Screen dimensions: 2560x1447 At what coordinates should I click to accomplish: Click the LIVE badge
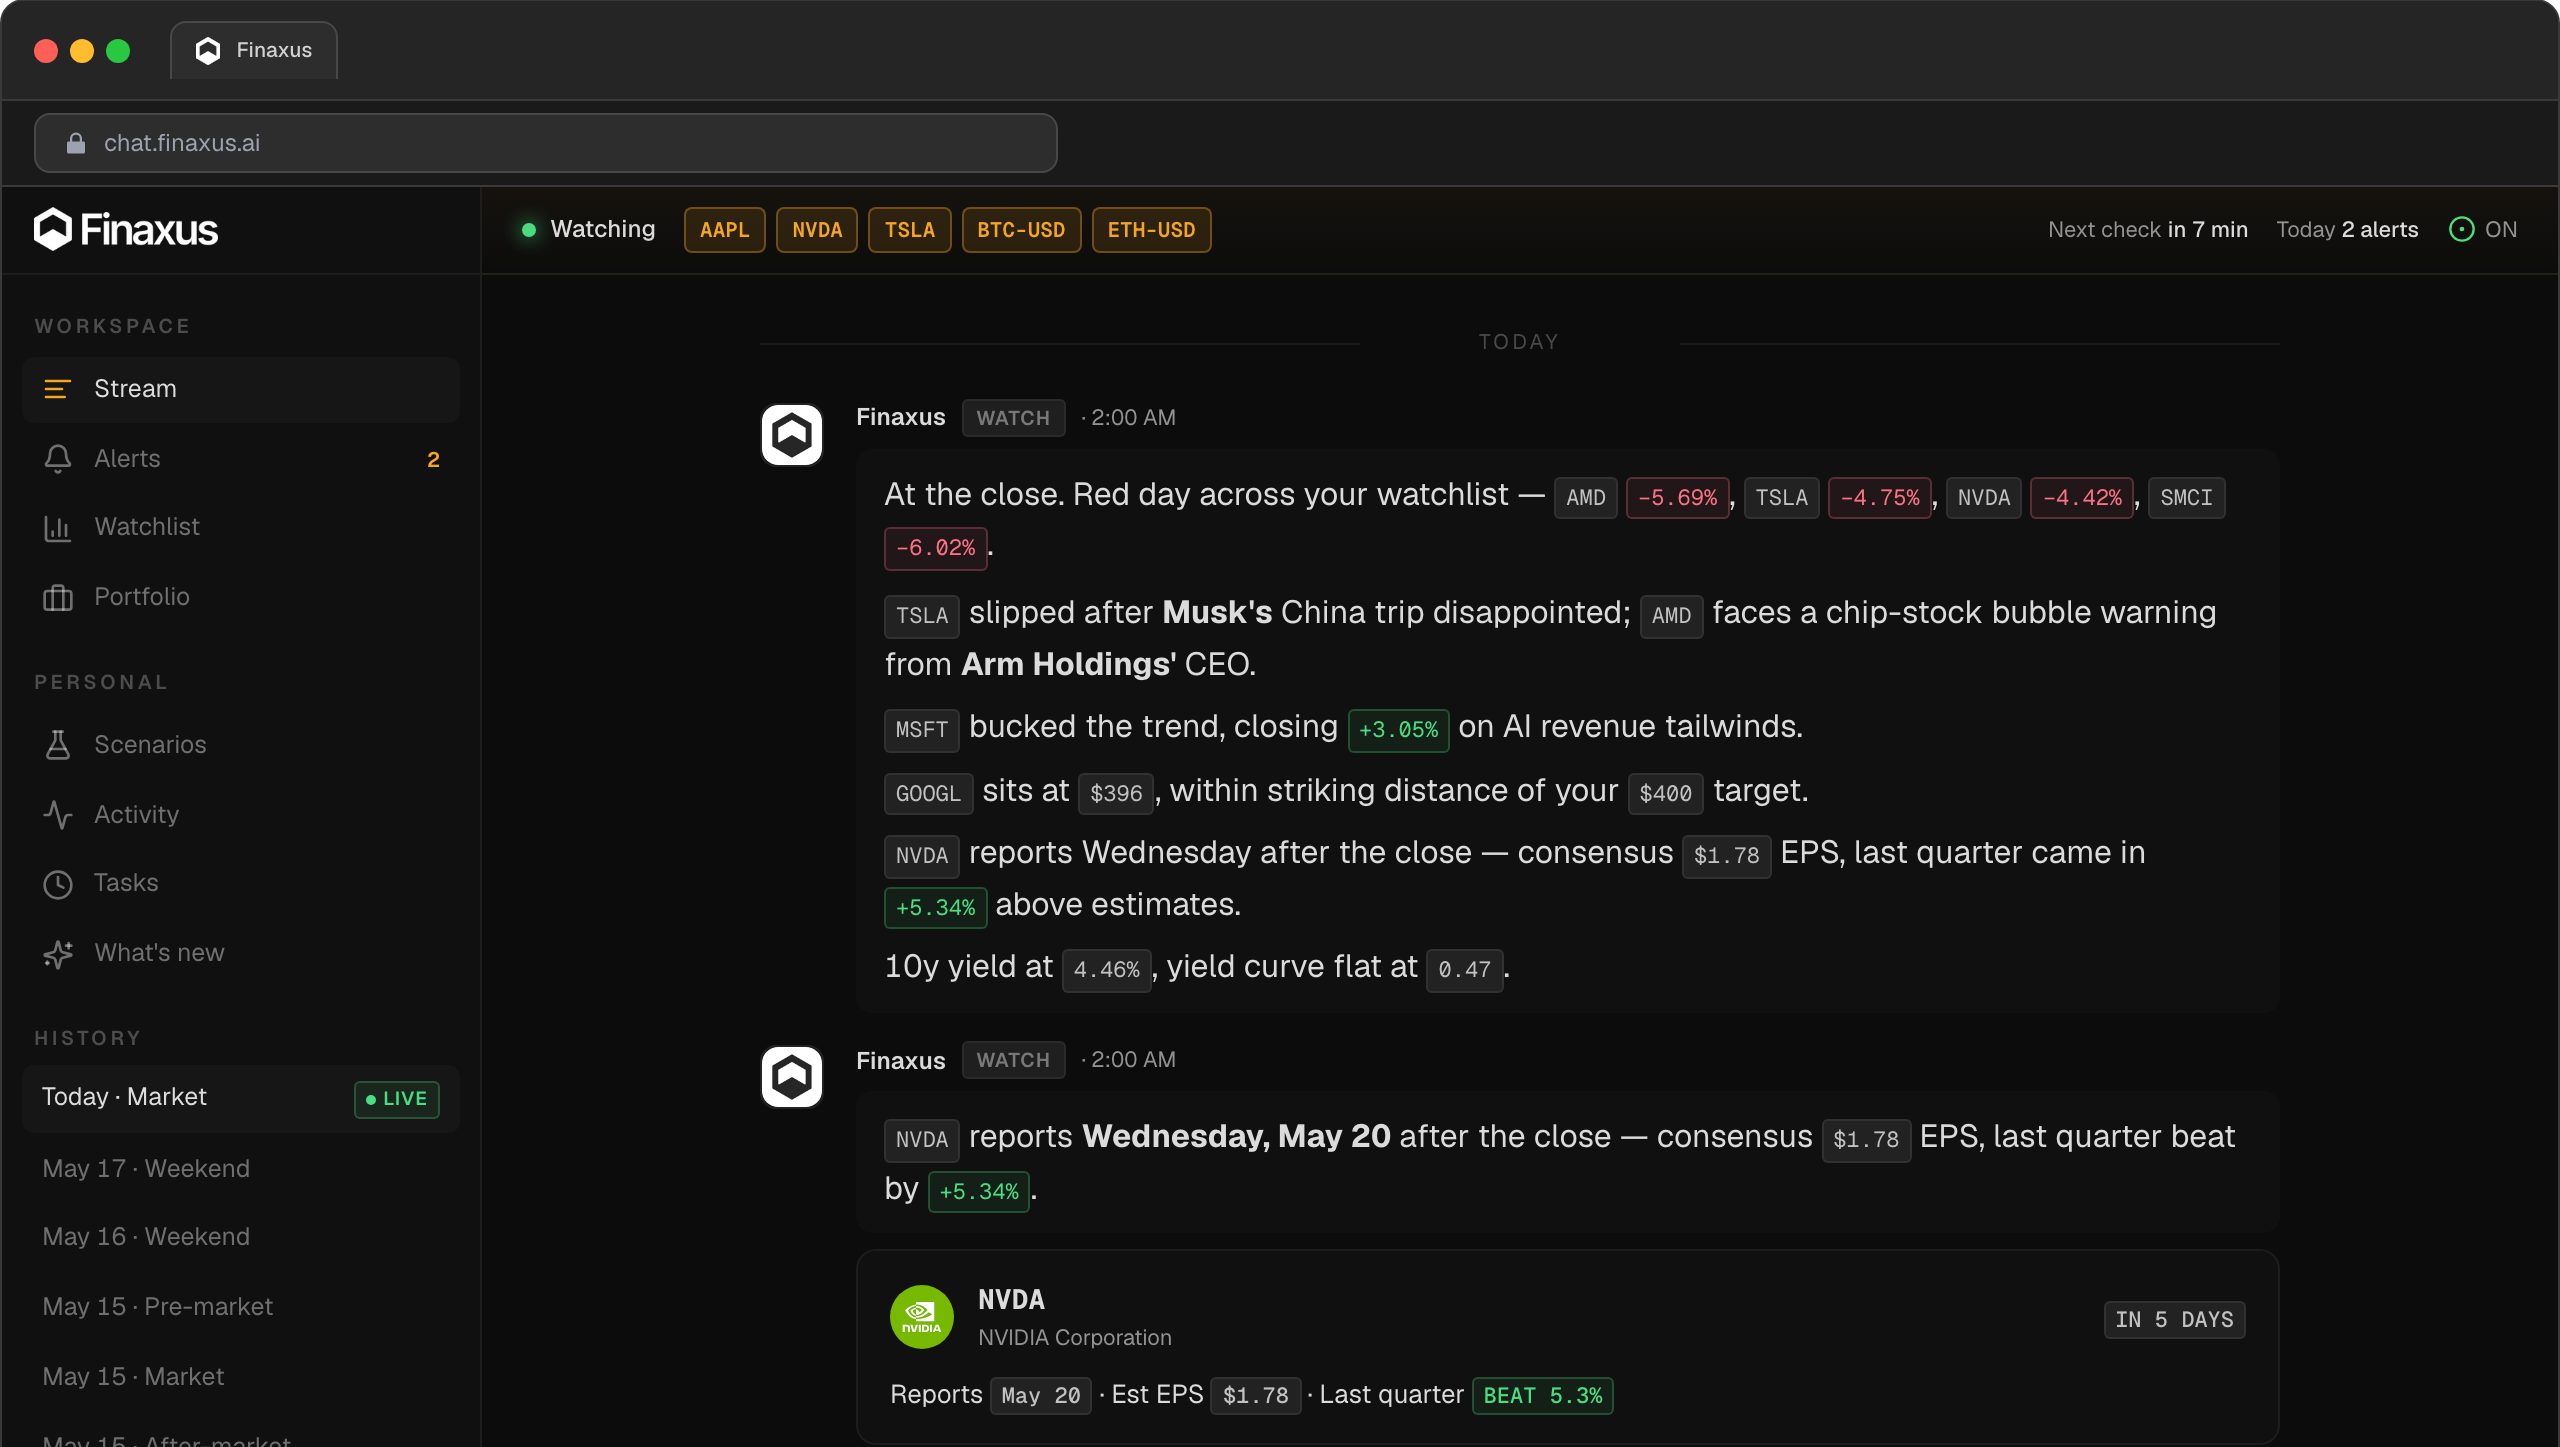point(396,1099)
